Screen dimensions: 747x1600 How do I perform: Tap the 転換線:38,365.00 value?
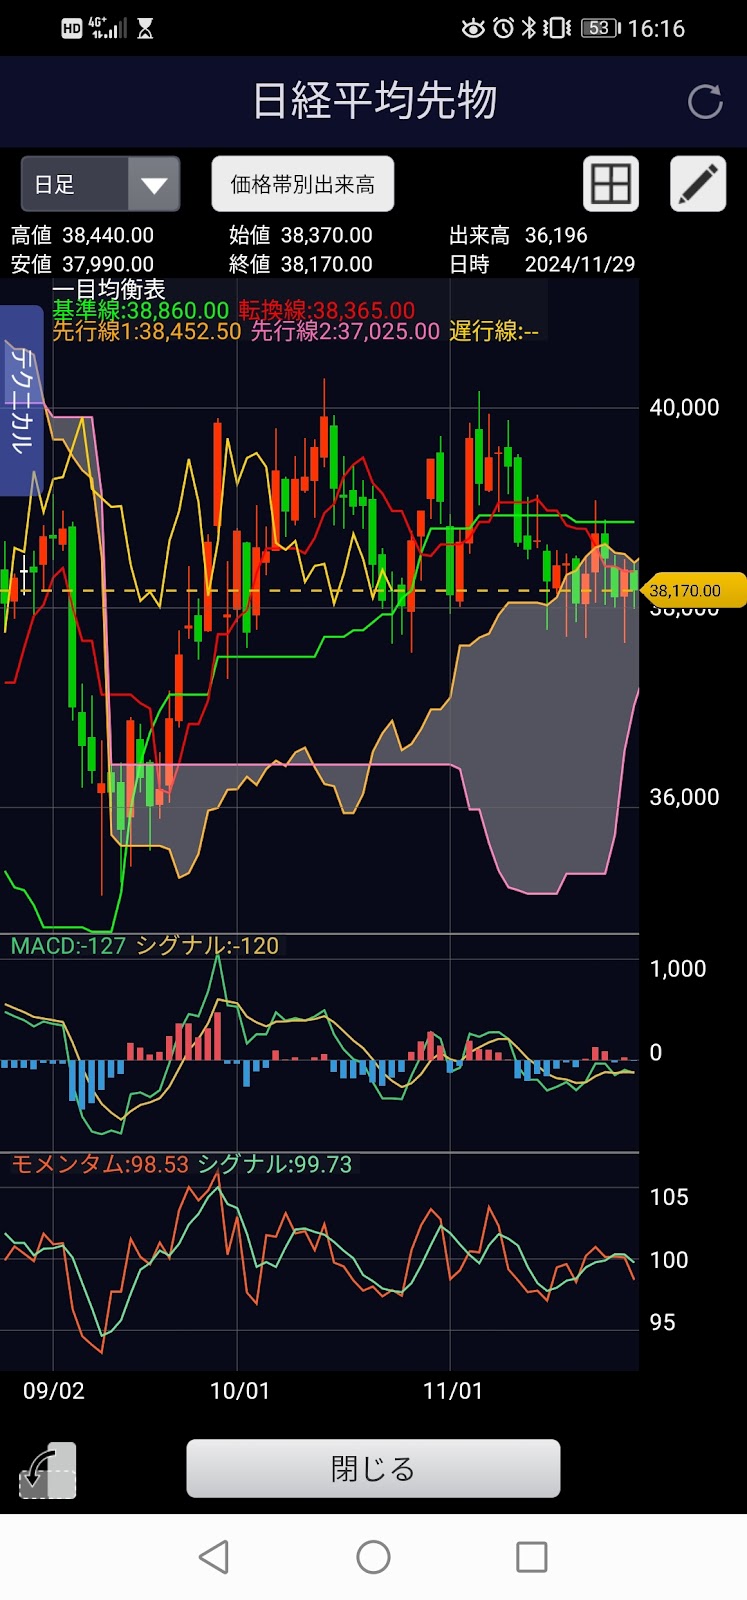(x=327, y=311)
